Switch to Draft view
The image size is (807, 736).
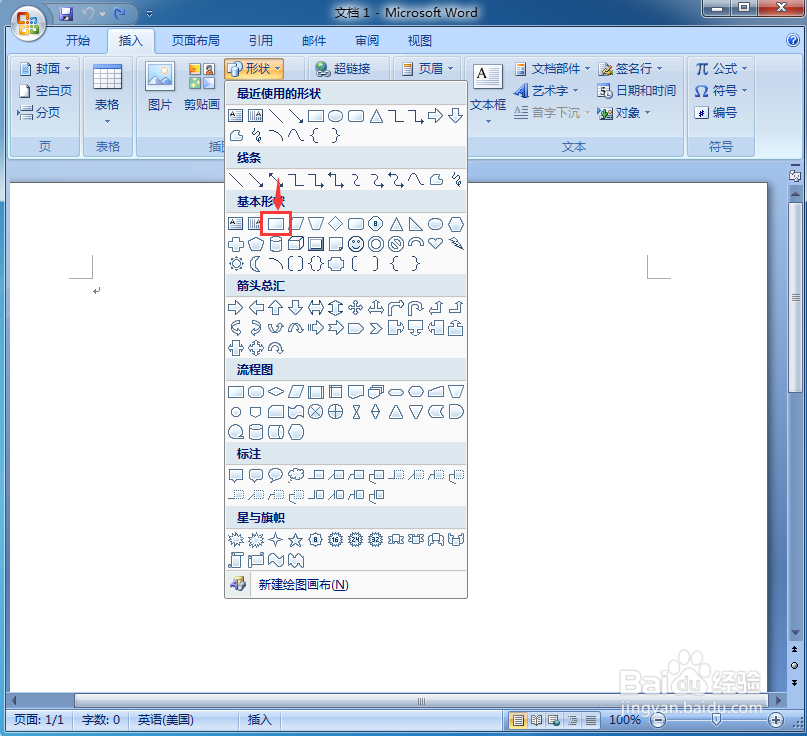(591, 720)
